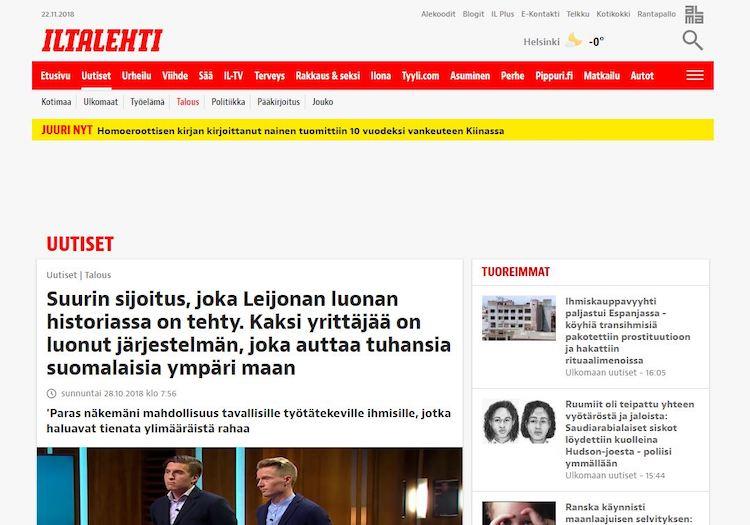Open the search magnifier icon
This screenshot has height=525, width=750.
coord(692,40)
